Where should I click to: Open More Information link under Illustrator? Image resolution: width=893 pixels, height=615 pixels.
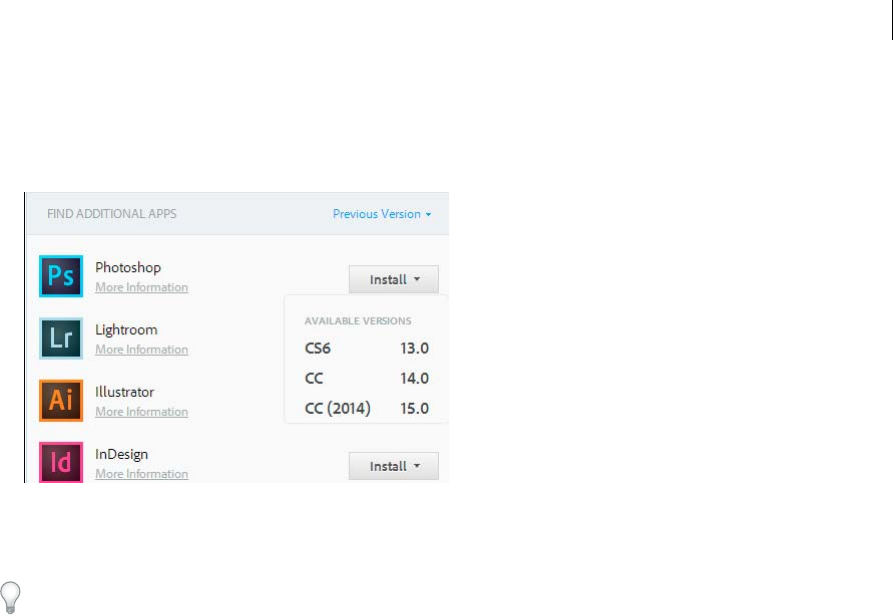141,411
